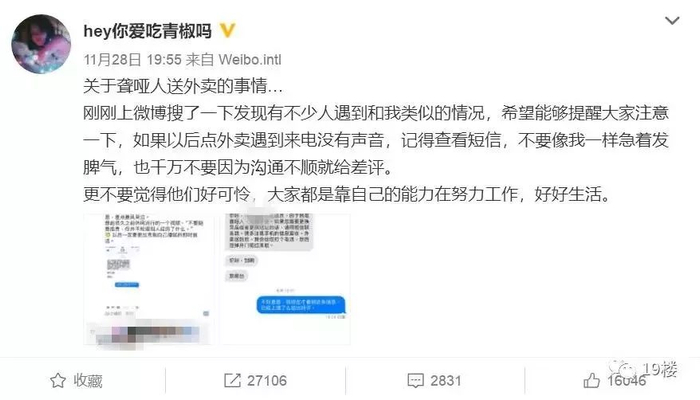Open the 11月28日 19:55 timestamp link

tap(133, 59)
